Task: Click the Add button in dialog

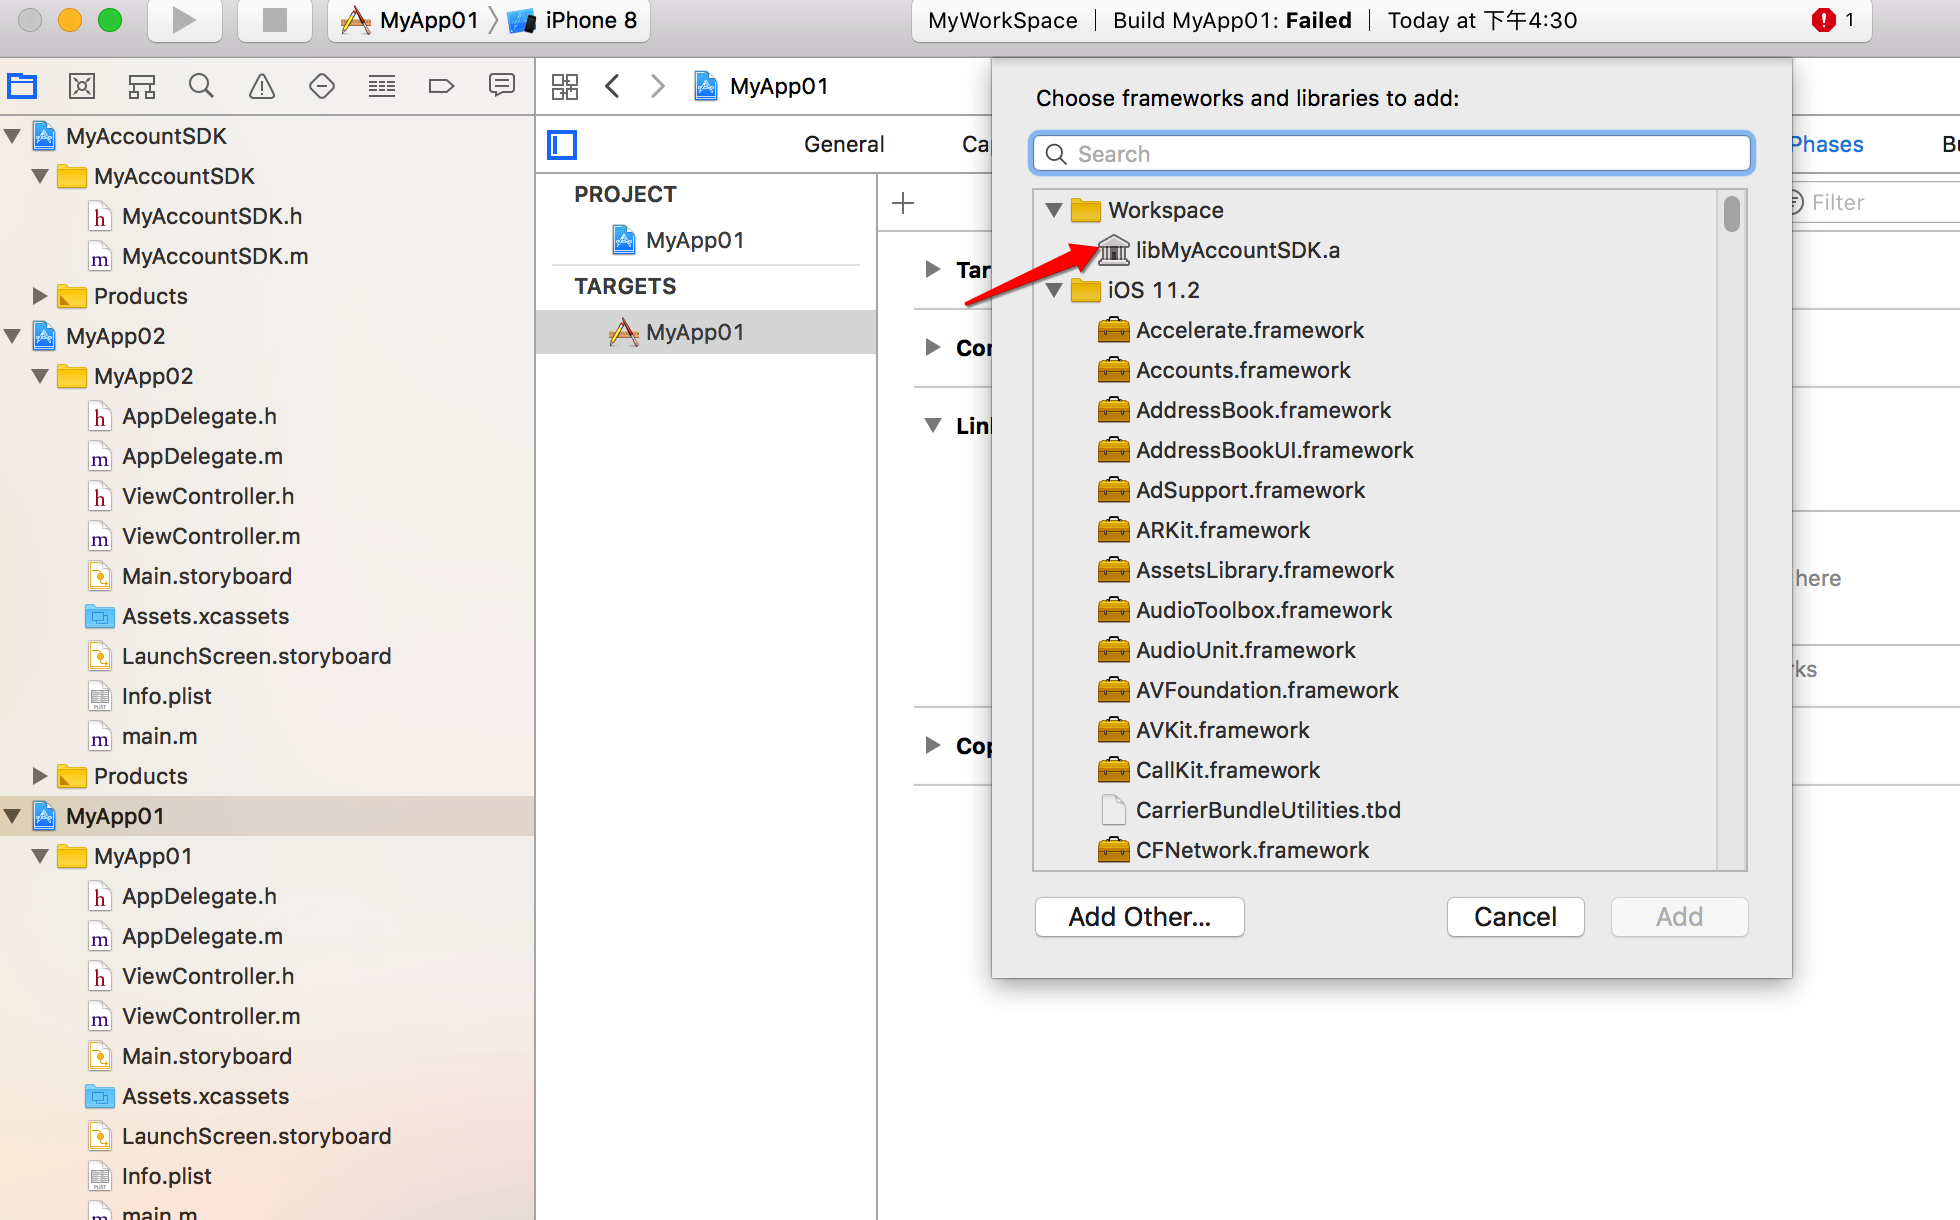Action: [x=1680, y=917]
